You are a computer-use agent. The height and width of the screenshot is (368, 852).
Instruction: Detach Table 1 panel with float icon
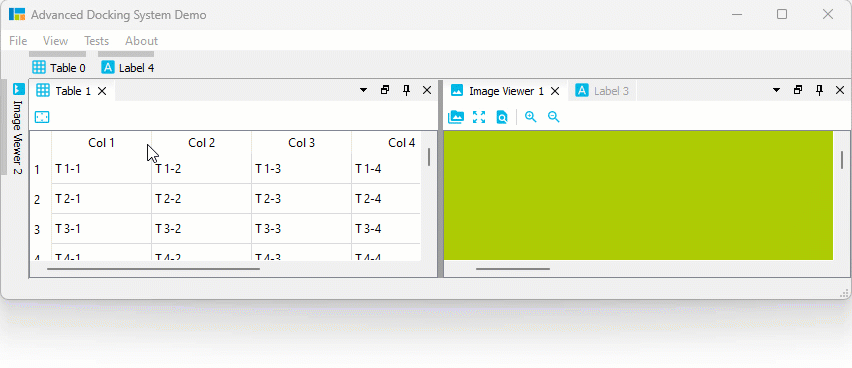coord(385,90)
